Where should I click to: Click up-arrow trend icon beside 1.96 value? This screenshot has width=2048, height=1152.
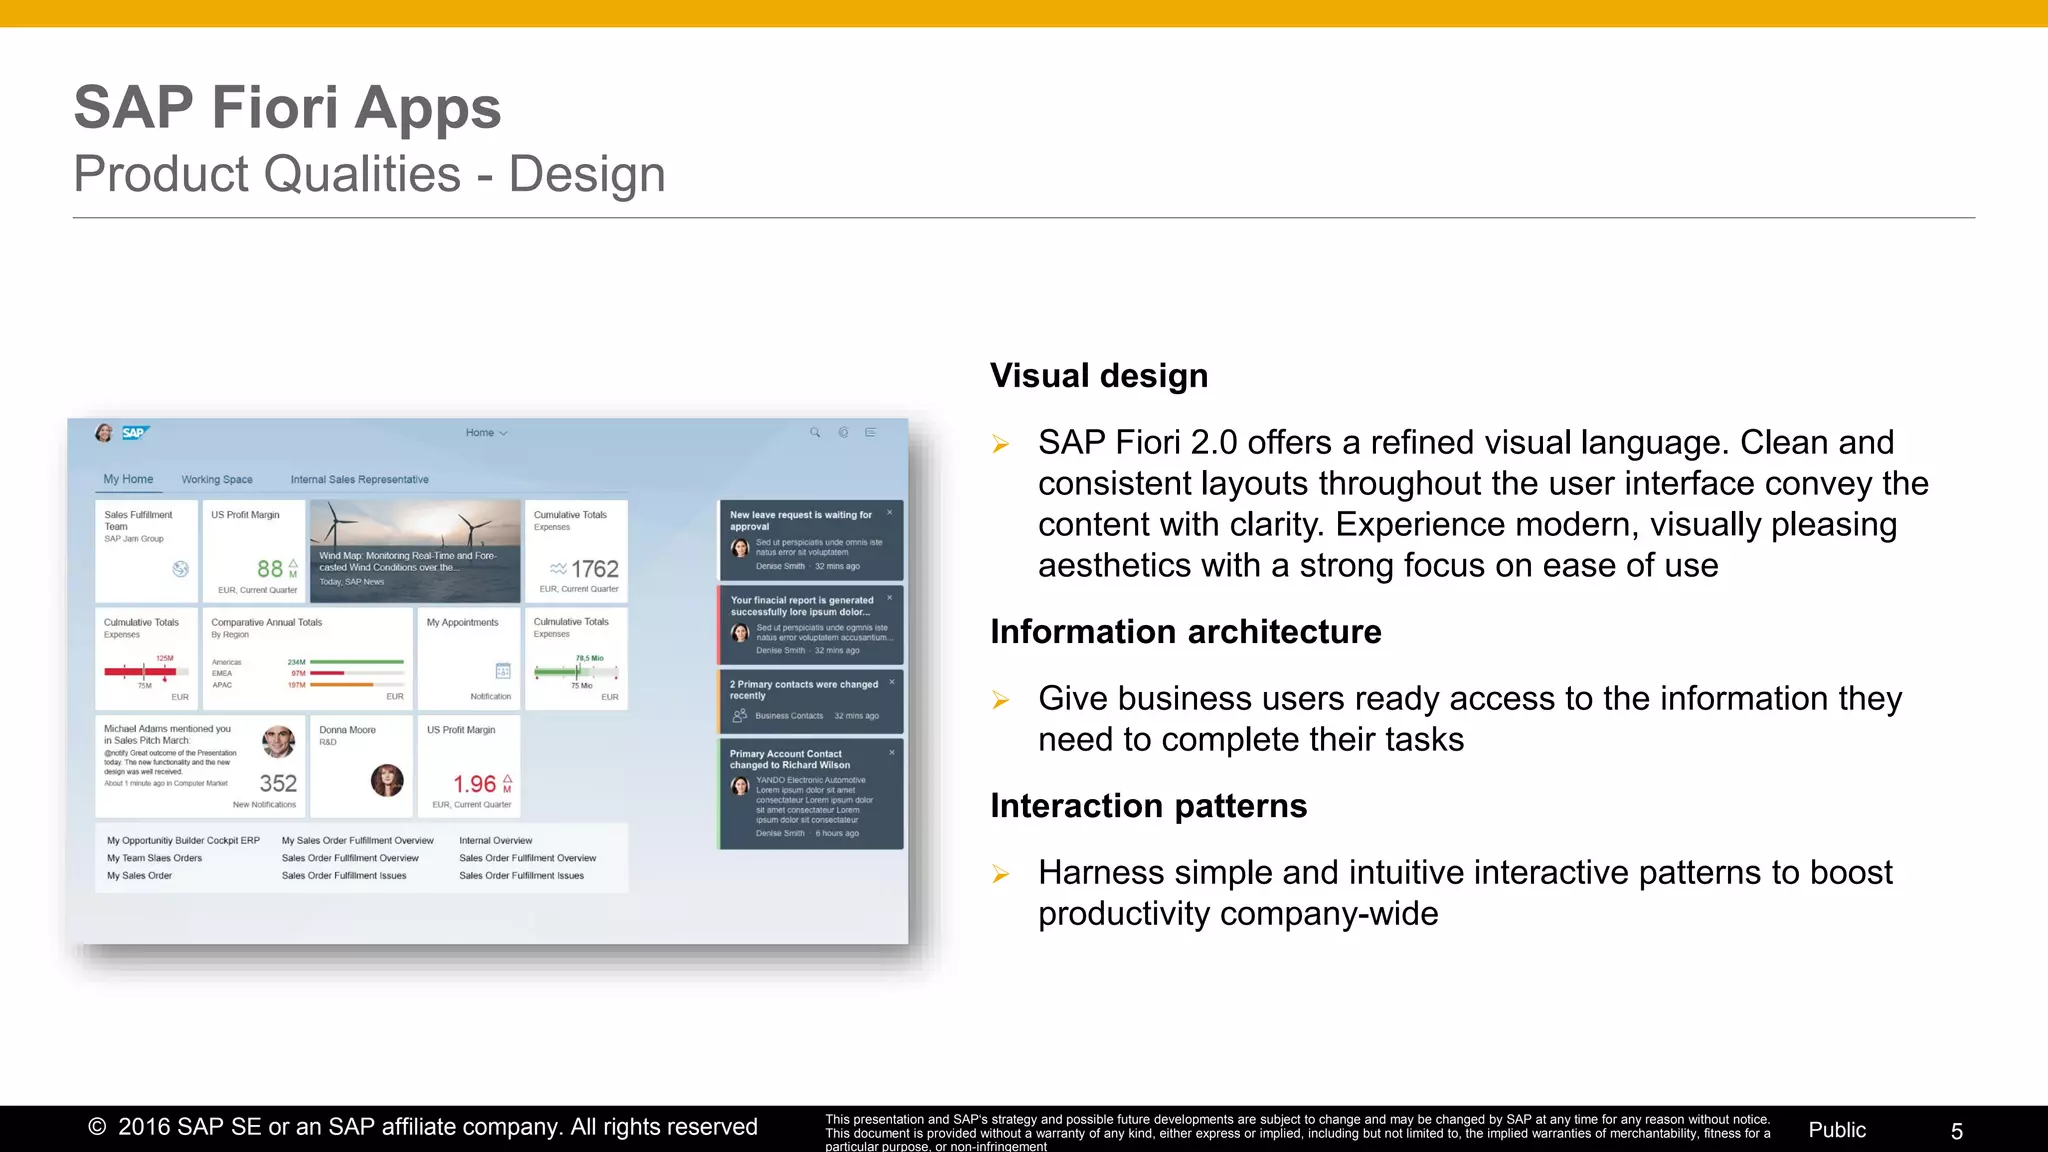pos(507,779)
